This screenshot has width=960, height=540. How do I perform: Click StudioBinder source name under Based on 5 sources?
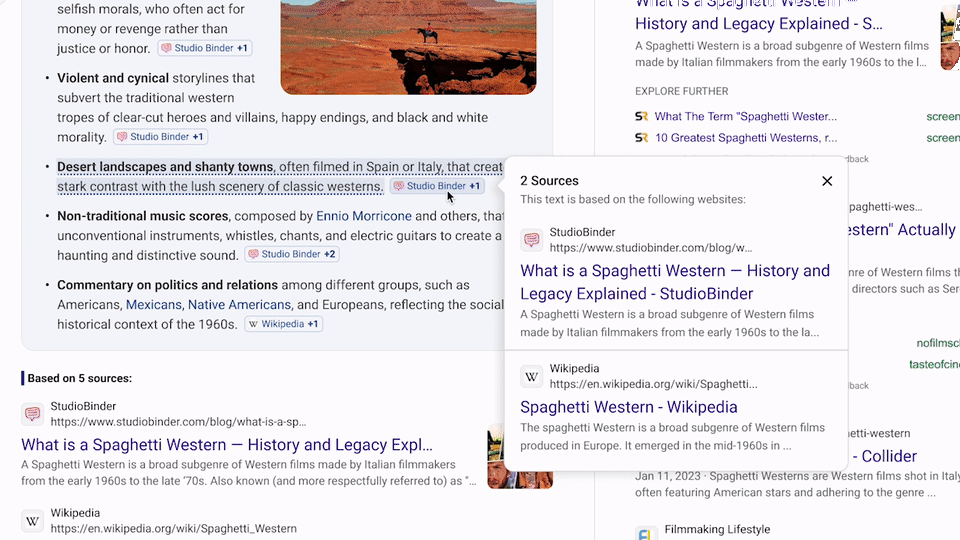pos(83,407)
